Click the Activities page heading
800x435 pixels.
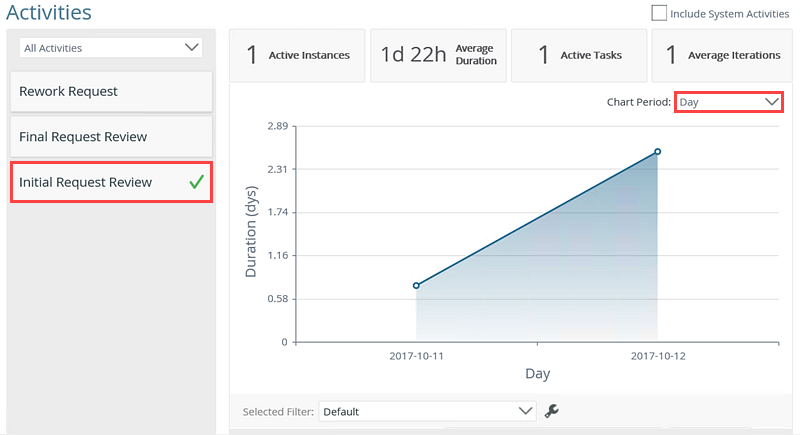coord(49,13)
